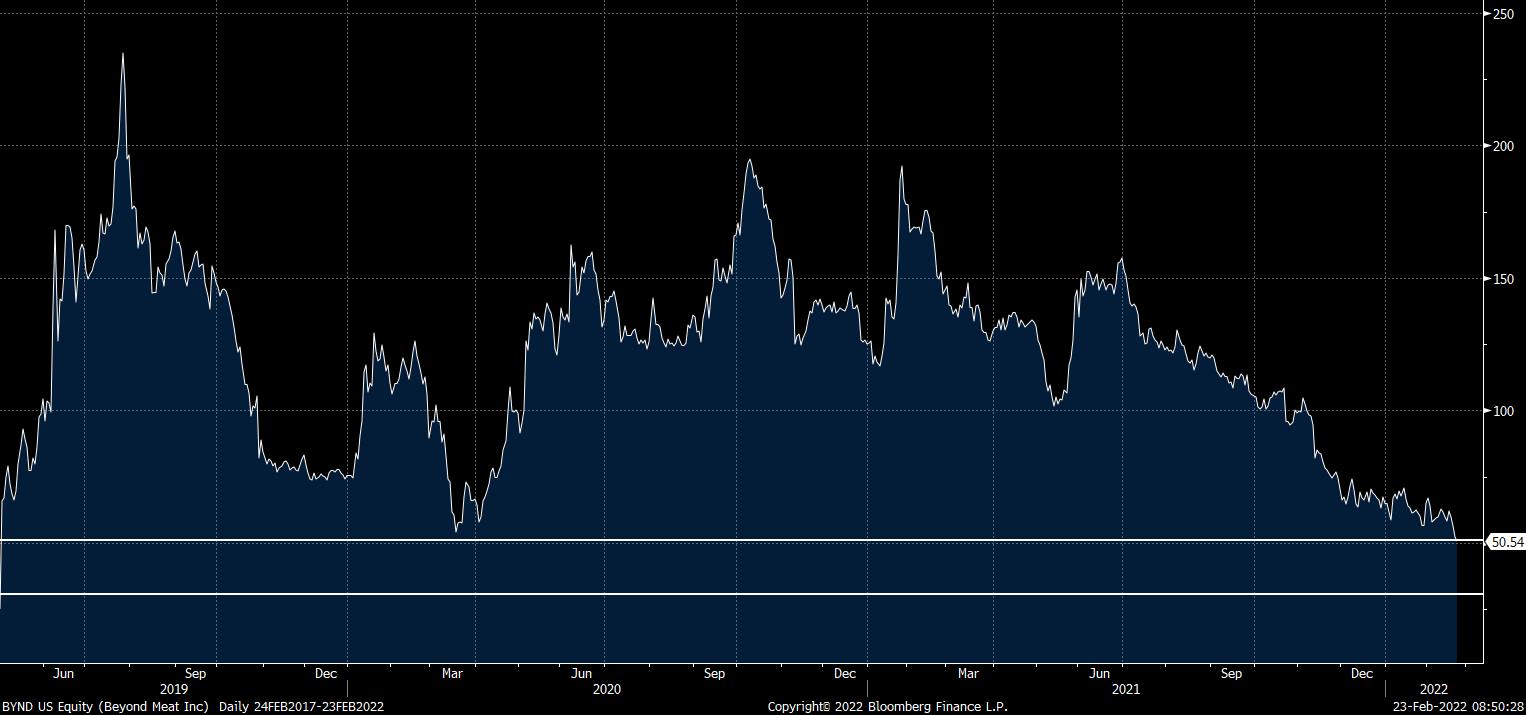
Task: Select the 150 y-axis value
Action: click(1501, 279)
